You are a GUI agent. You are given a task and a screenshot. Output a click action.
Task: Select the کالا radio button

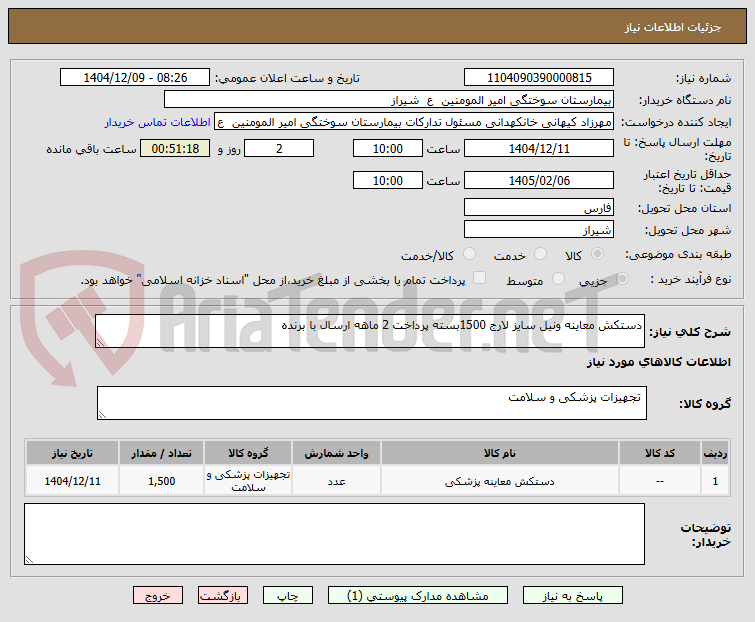click(597, 254)
